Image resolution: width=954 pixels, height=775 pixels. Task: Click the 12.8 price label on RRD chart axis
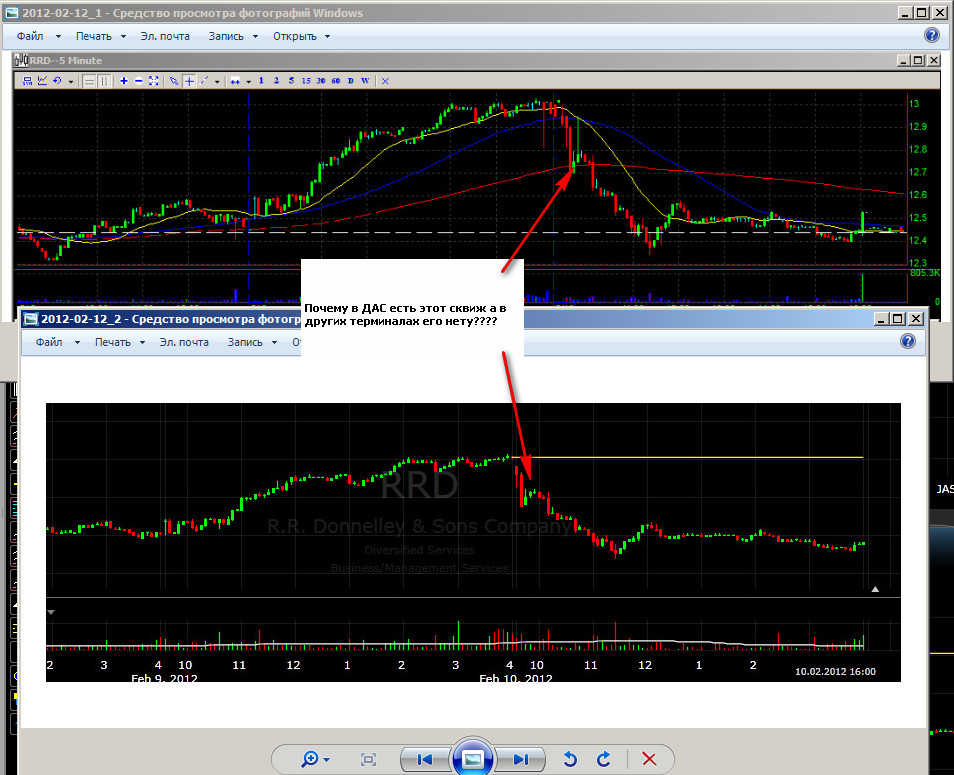click(917, 150)
